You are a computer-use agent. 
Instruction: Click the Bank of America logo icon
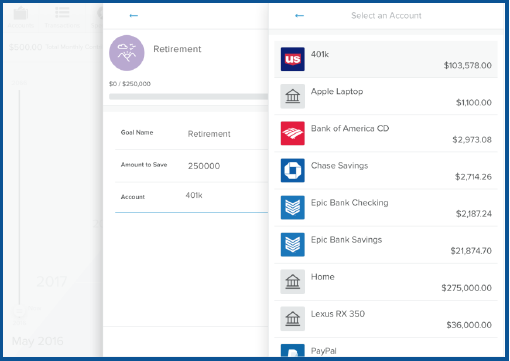coord(292,133)
